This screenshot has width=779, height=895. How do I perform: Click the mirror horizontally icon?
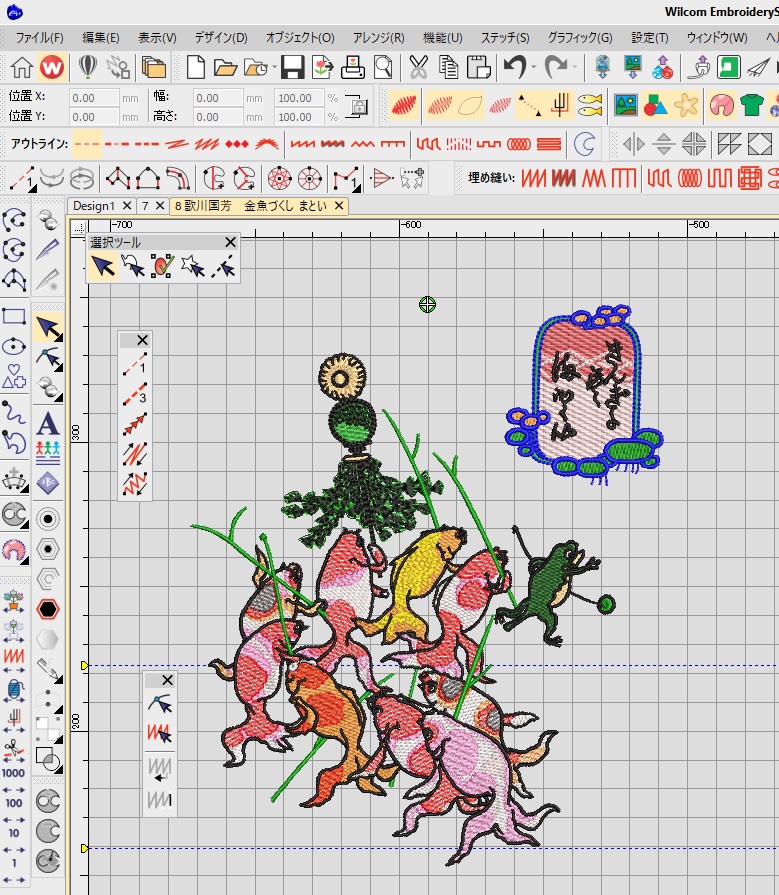(x=633, y=144)
